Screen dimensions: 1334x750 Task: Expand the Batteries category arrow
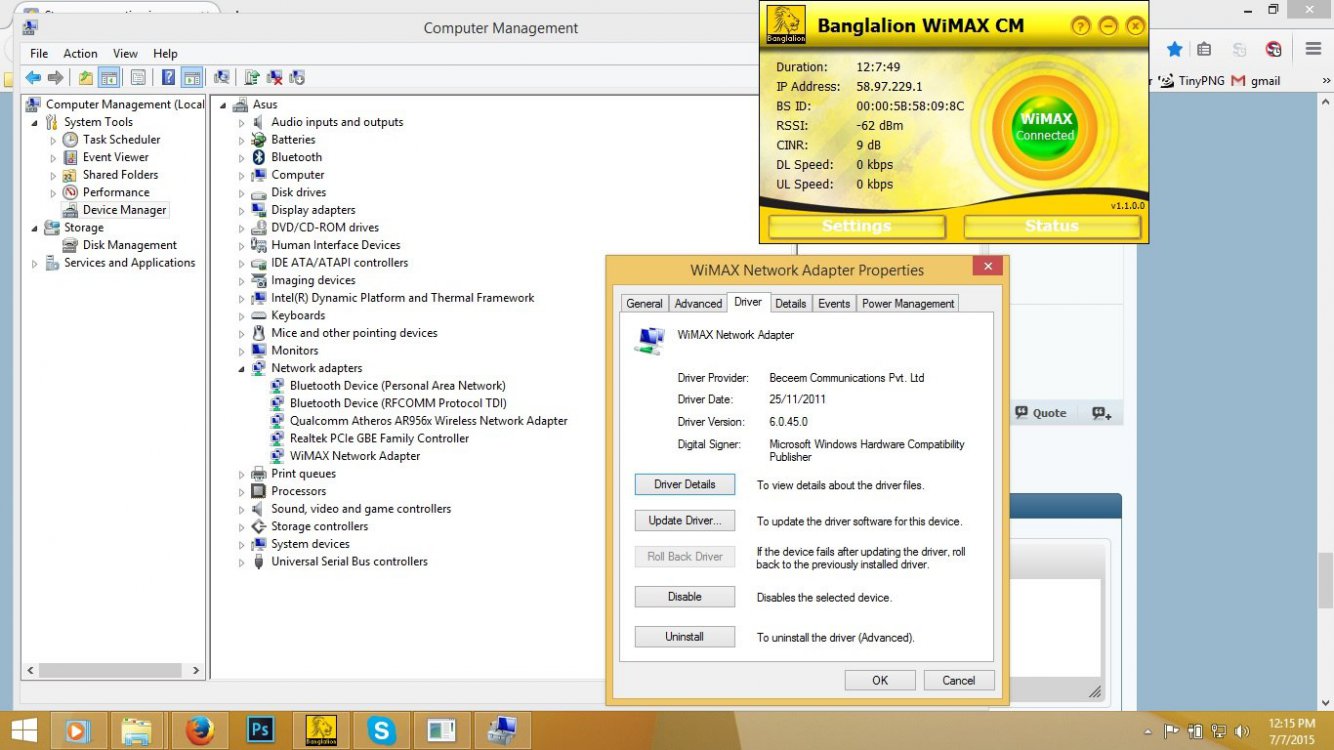(x=242, y=140)
